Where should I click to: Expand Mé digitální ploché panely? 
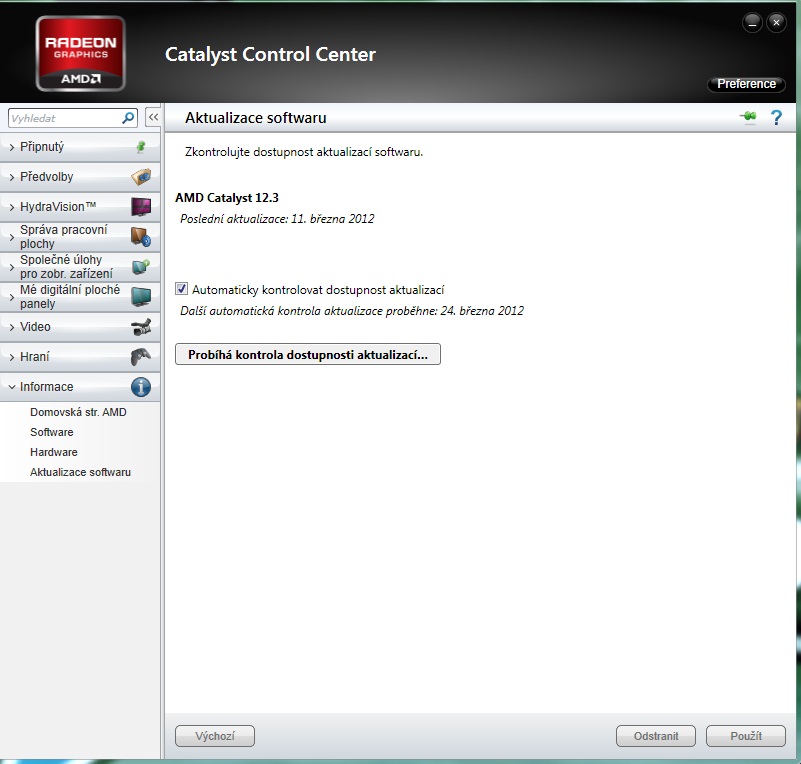coord(80,297)
